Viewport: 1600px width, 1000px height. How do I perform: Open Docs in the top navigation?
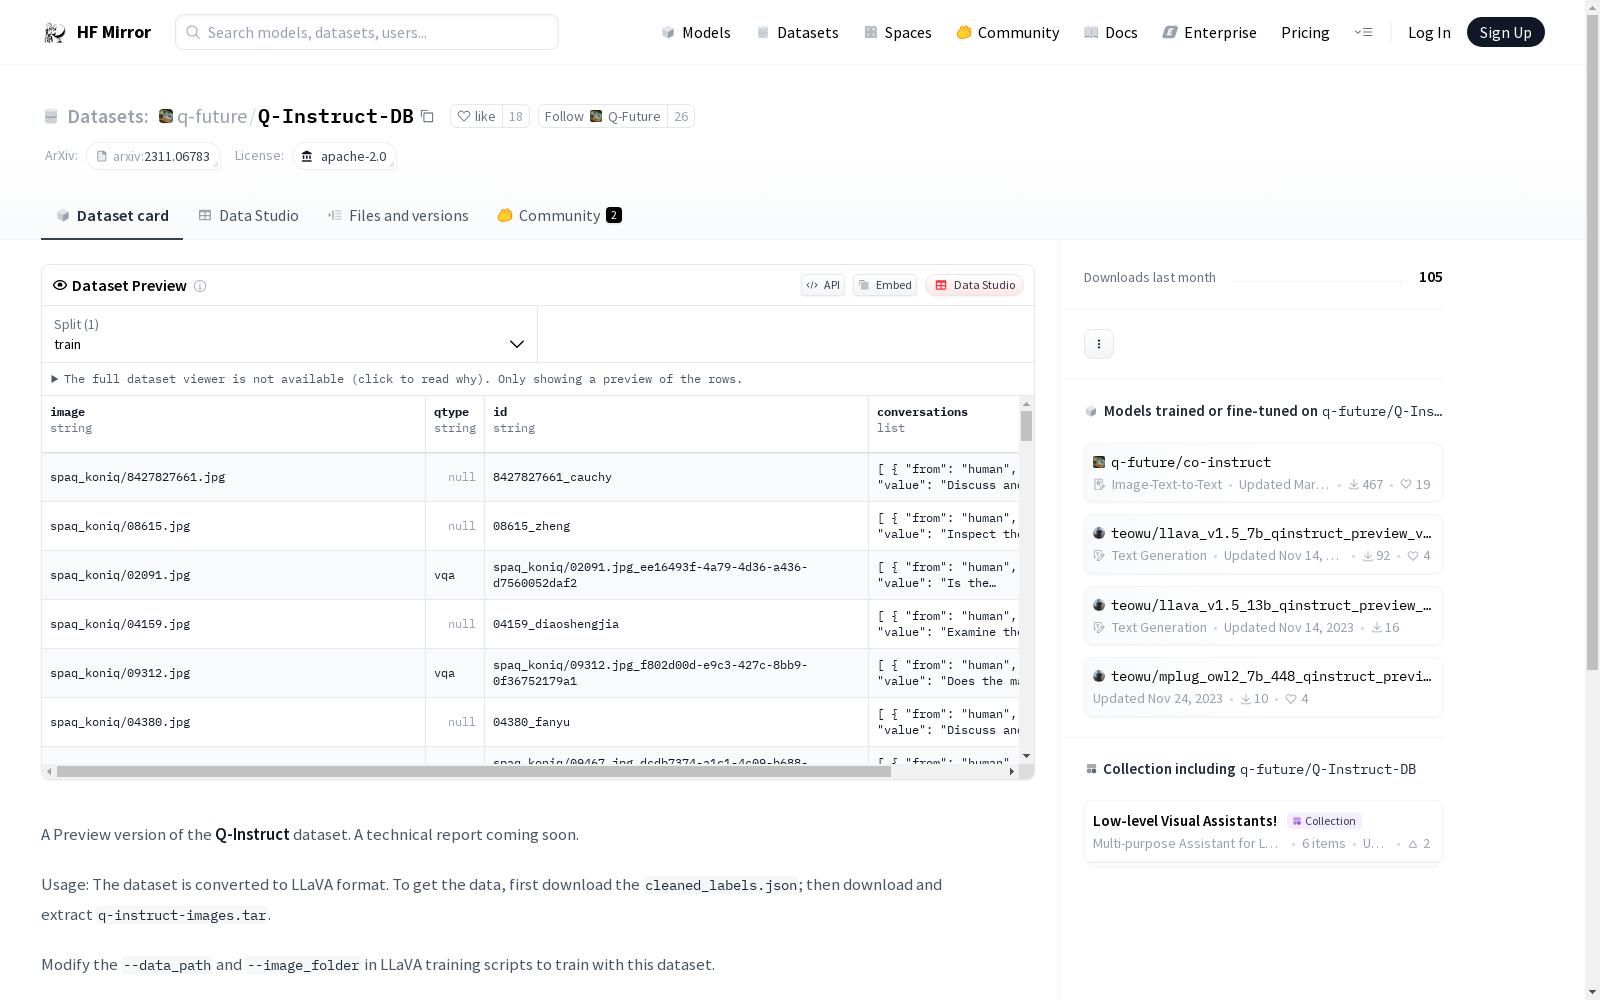pos(1111,32)
